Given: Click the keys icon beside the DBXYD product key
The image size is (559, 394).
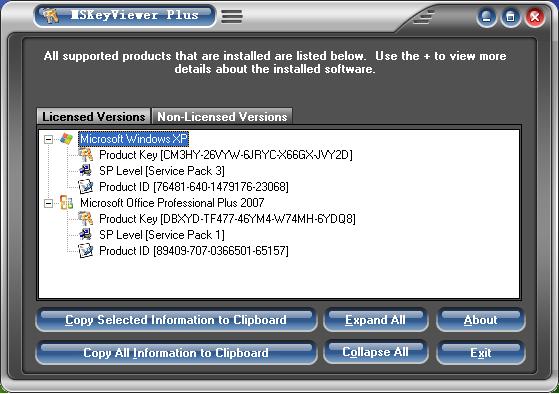Looking at the screenshot, I should point(86,219).
